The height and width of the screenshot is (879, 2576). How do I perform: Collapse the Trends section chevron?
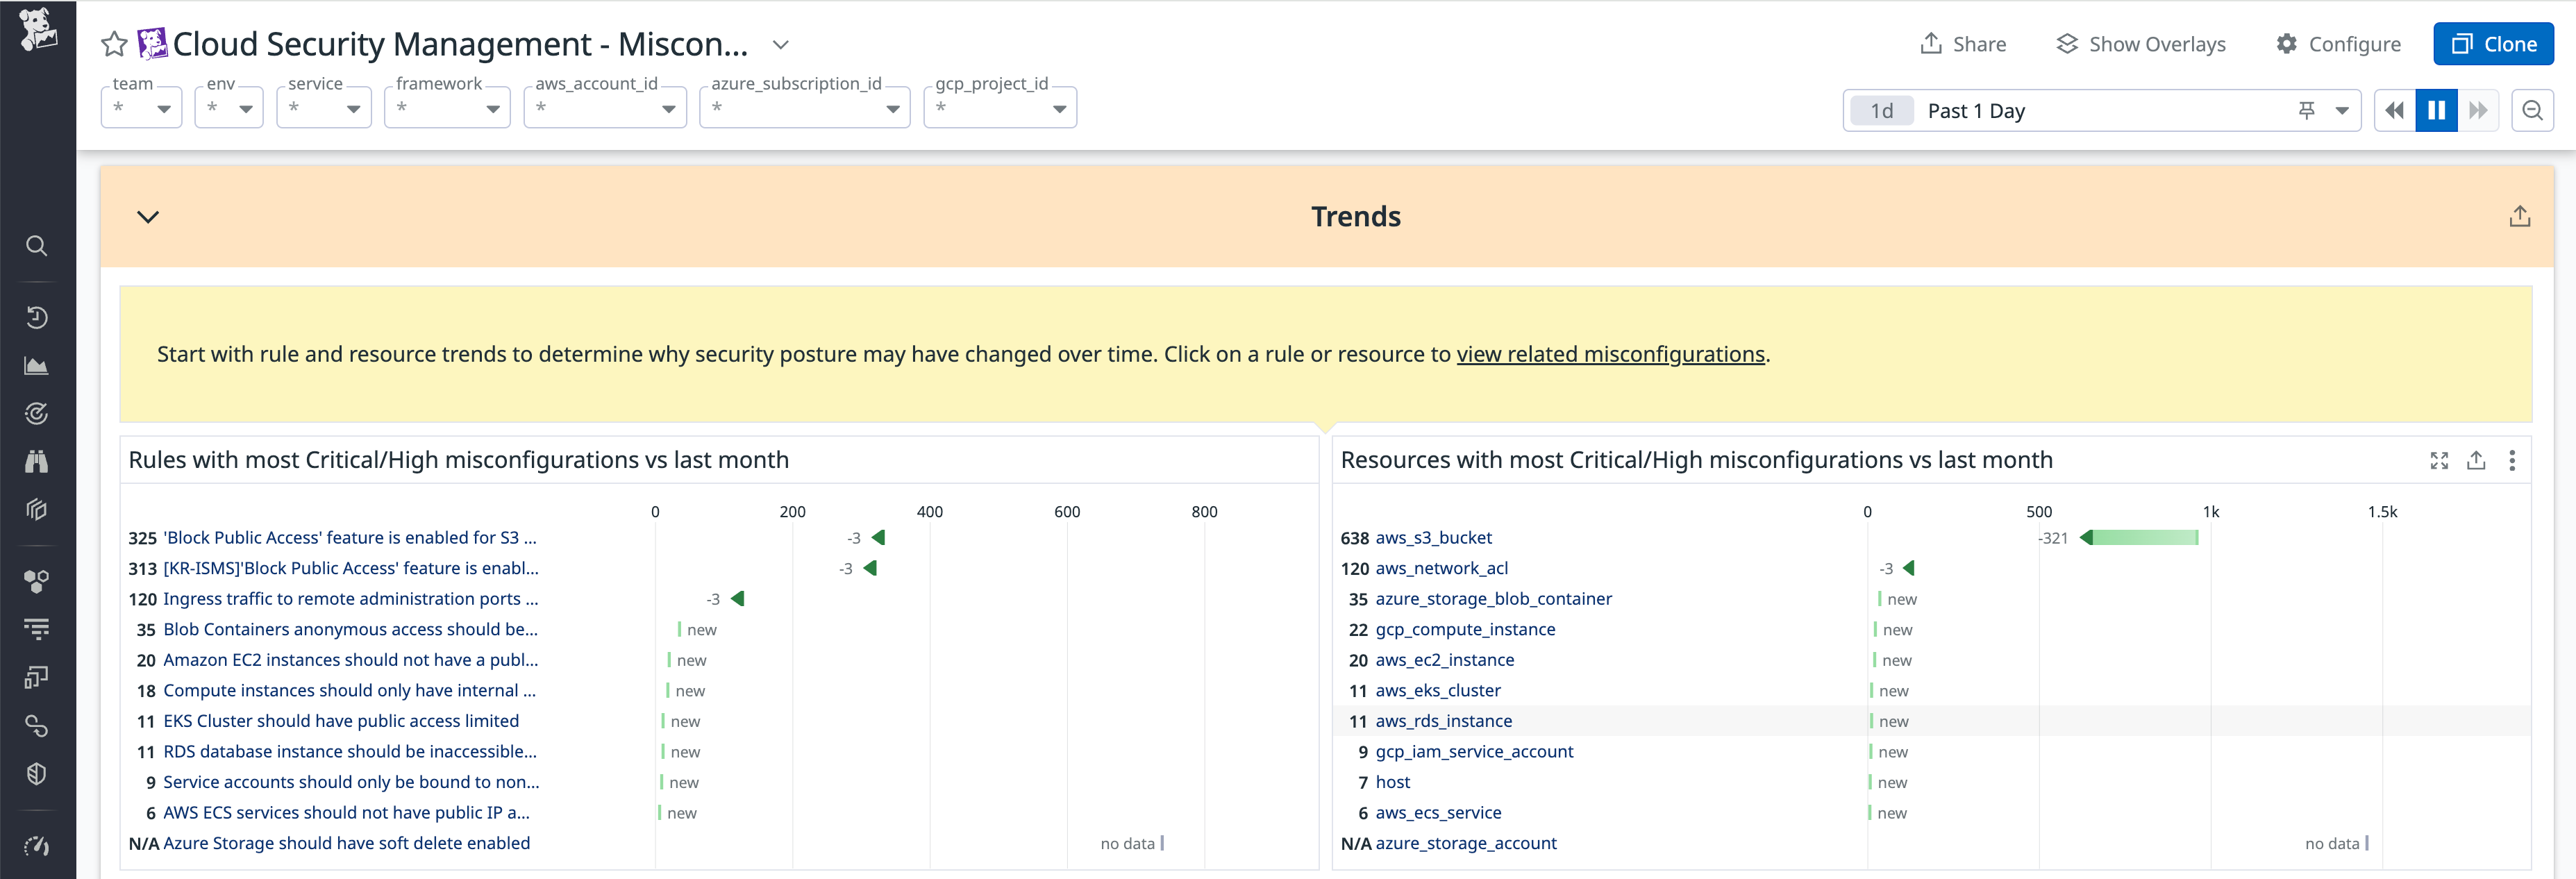click(148, 216)
